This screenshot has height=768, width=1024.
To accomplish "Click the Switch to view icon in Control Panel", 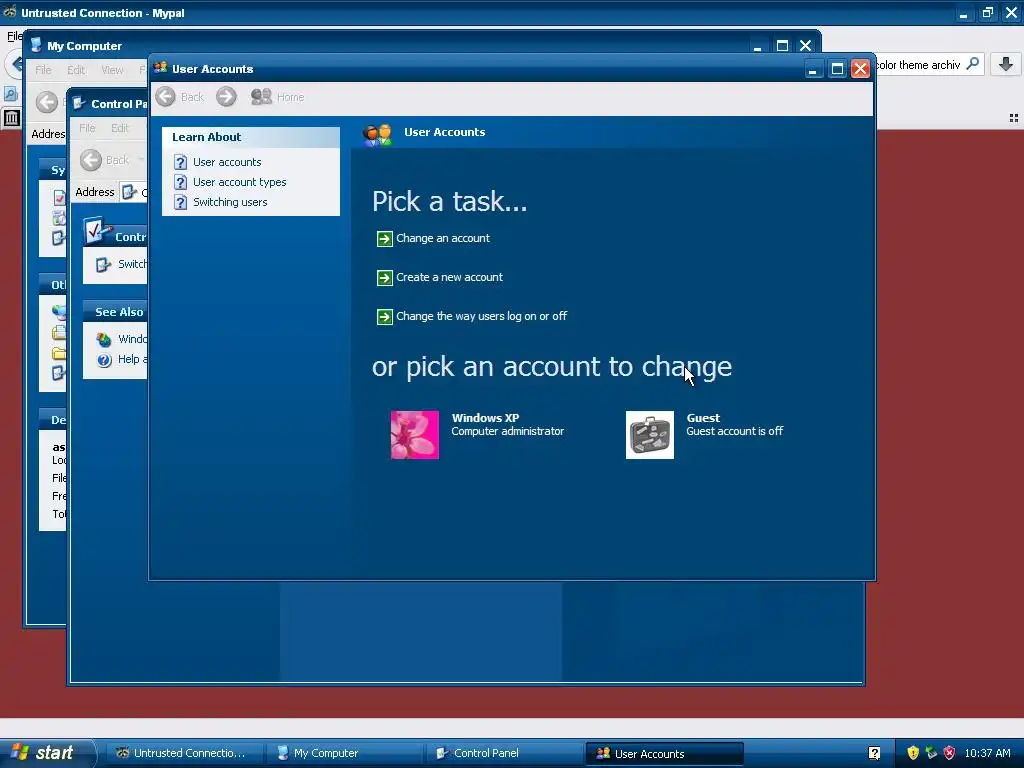I will [103, 264].
